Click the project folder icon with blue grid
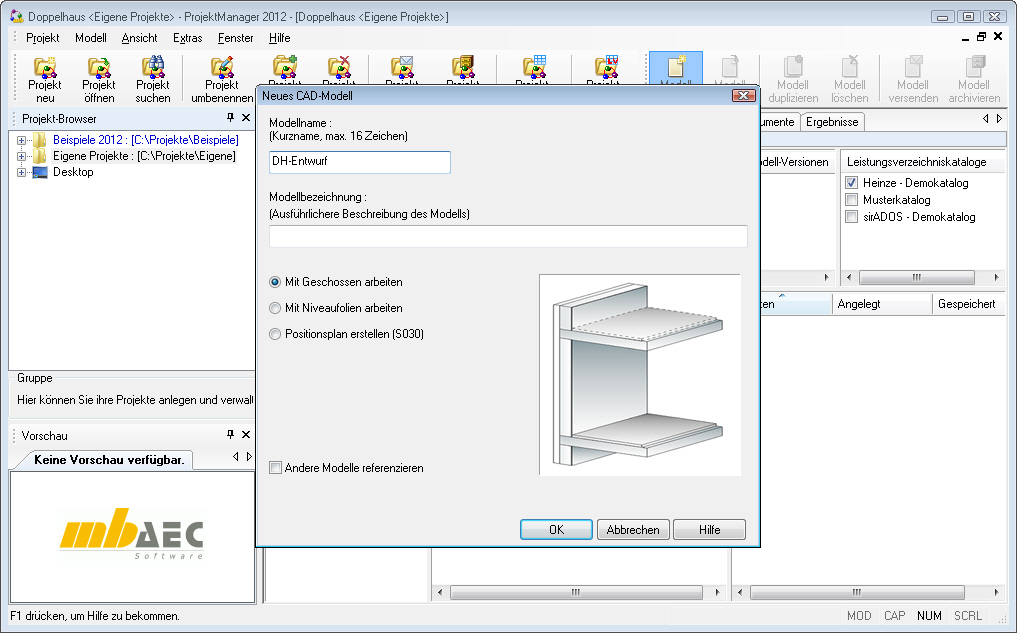The height and width of the screenshot is (633, 1017). (x=534, y=67)
